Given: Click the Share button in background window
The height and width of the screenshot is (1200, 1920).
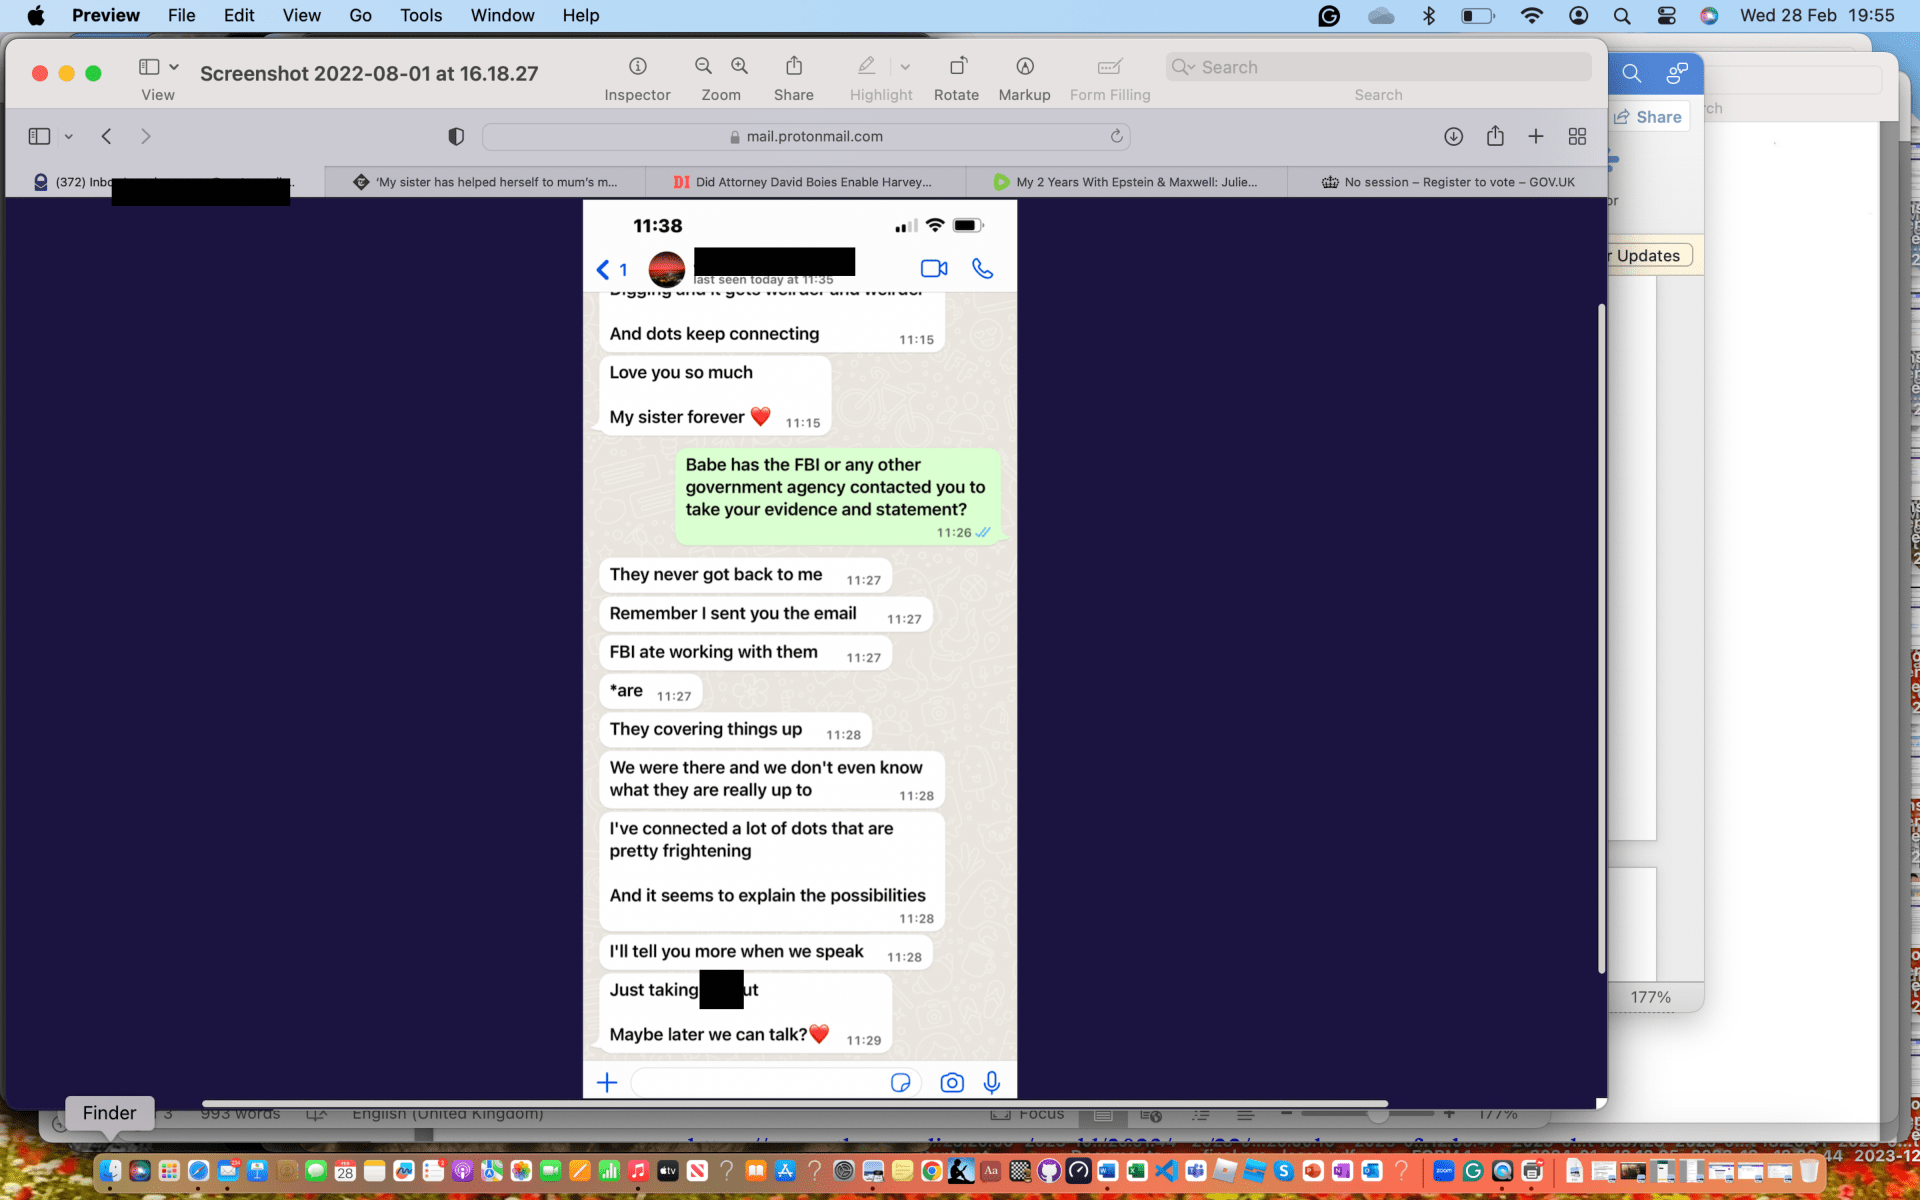Looking at the screenshot, I should (1648, 117).
